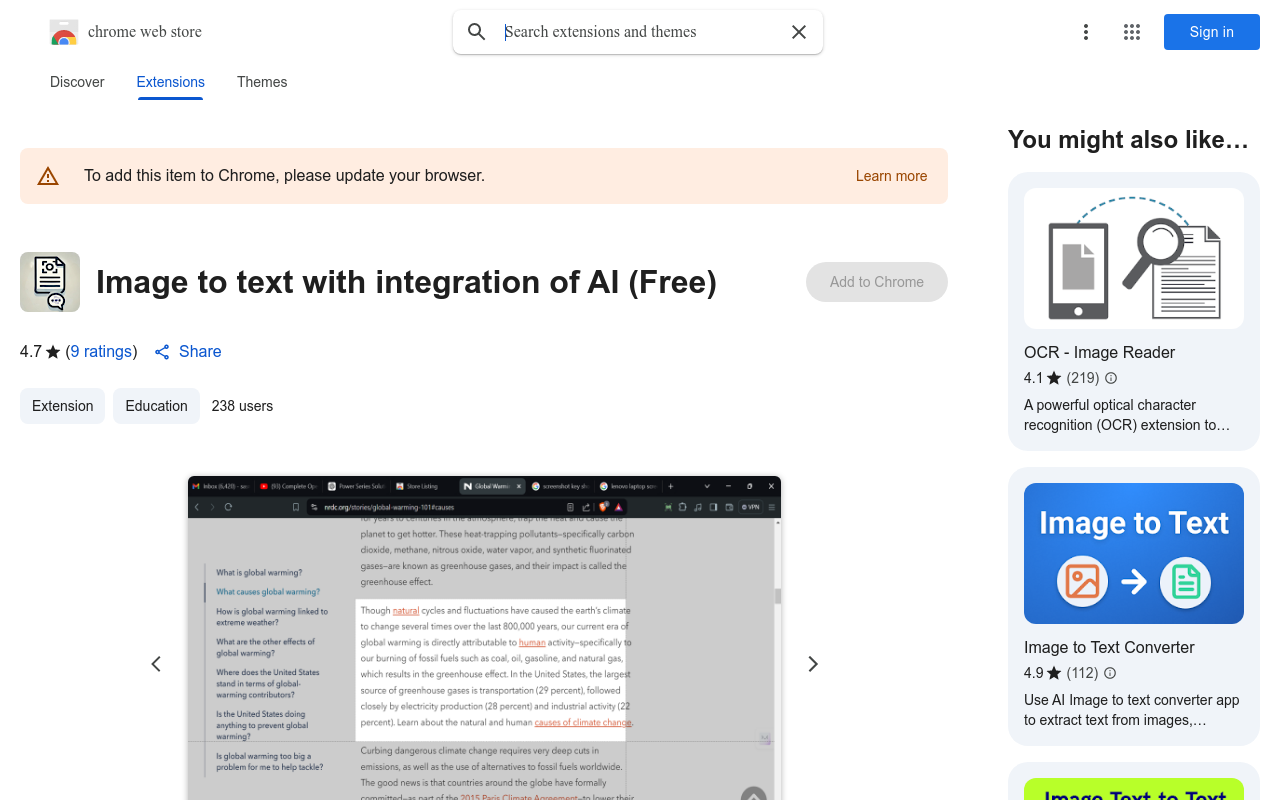Click the Share link text
Image resolution: width=1280 pixels, height=800 pixels.
200,352
